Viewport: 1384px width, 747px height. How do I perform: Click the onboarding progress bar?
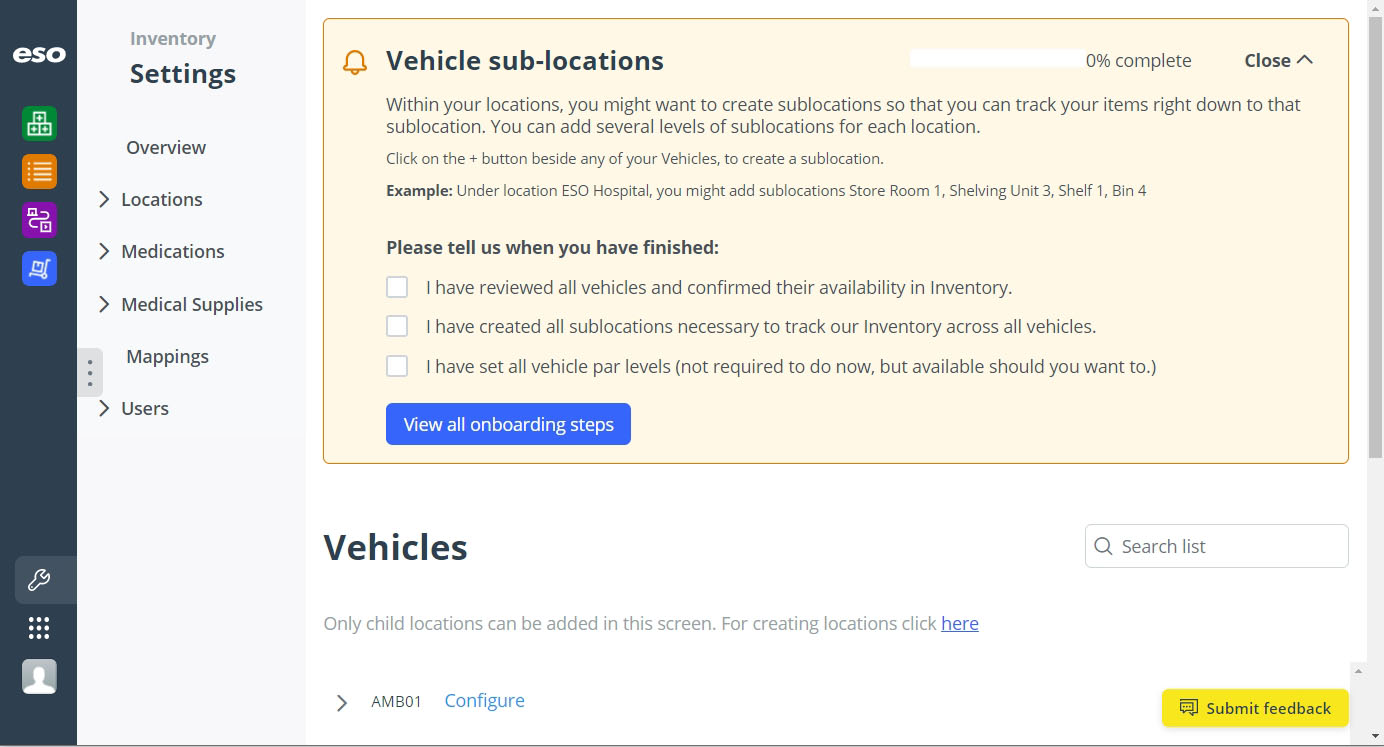tap(996, 60)
